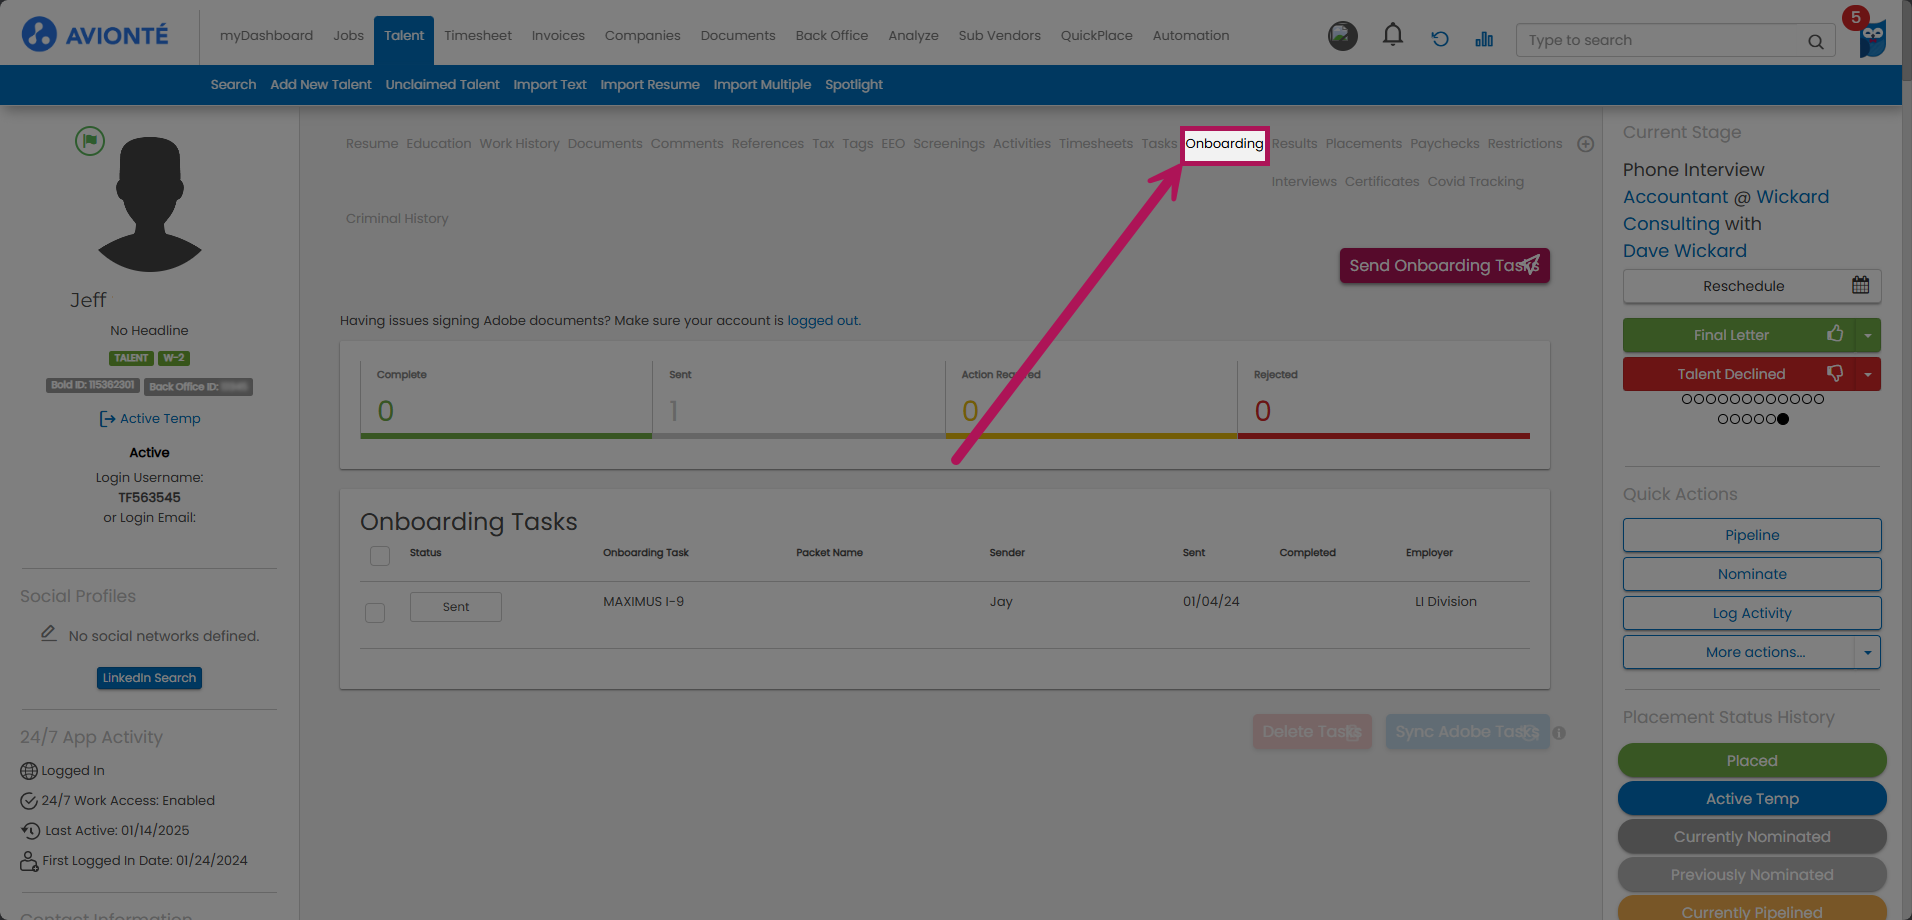This screenshot has width=1912, height=920.
Task: Click the Complete count progress card
Action: coord(506,399)
